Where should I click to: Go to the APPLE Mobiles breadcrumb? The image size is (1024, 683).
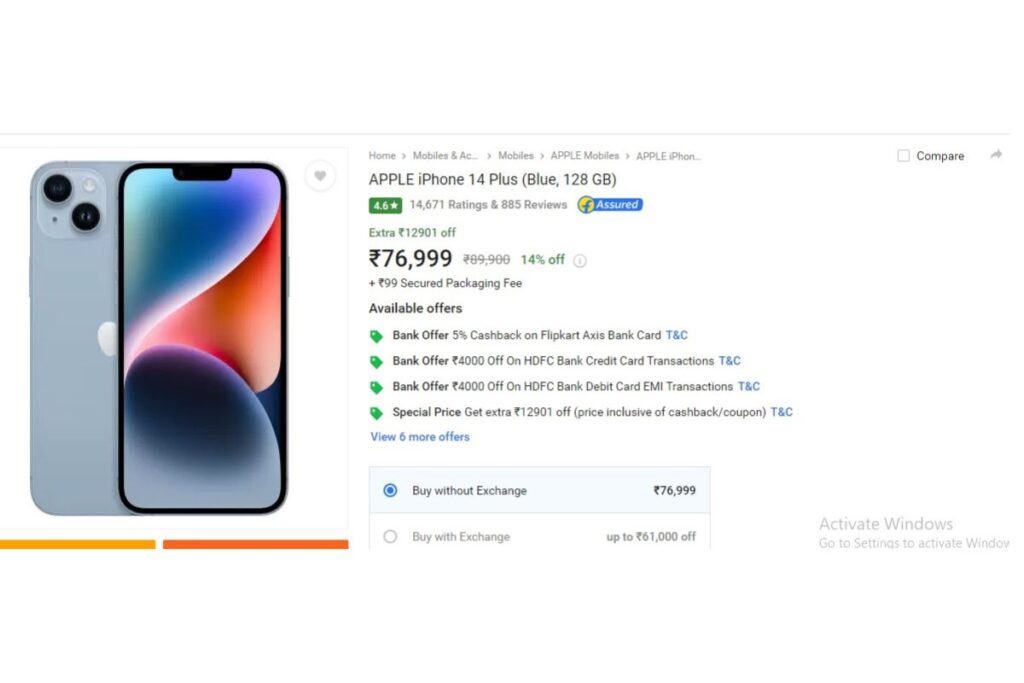[584, 155]
